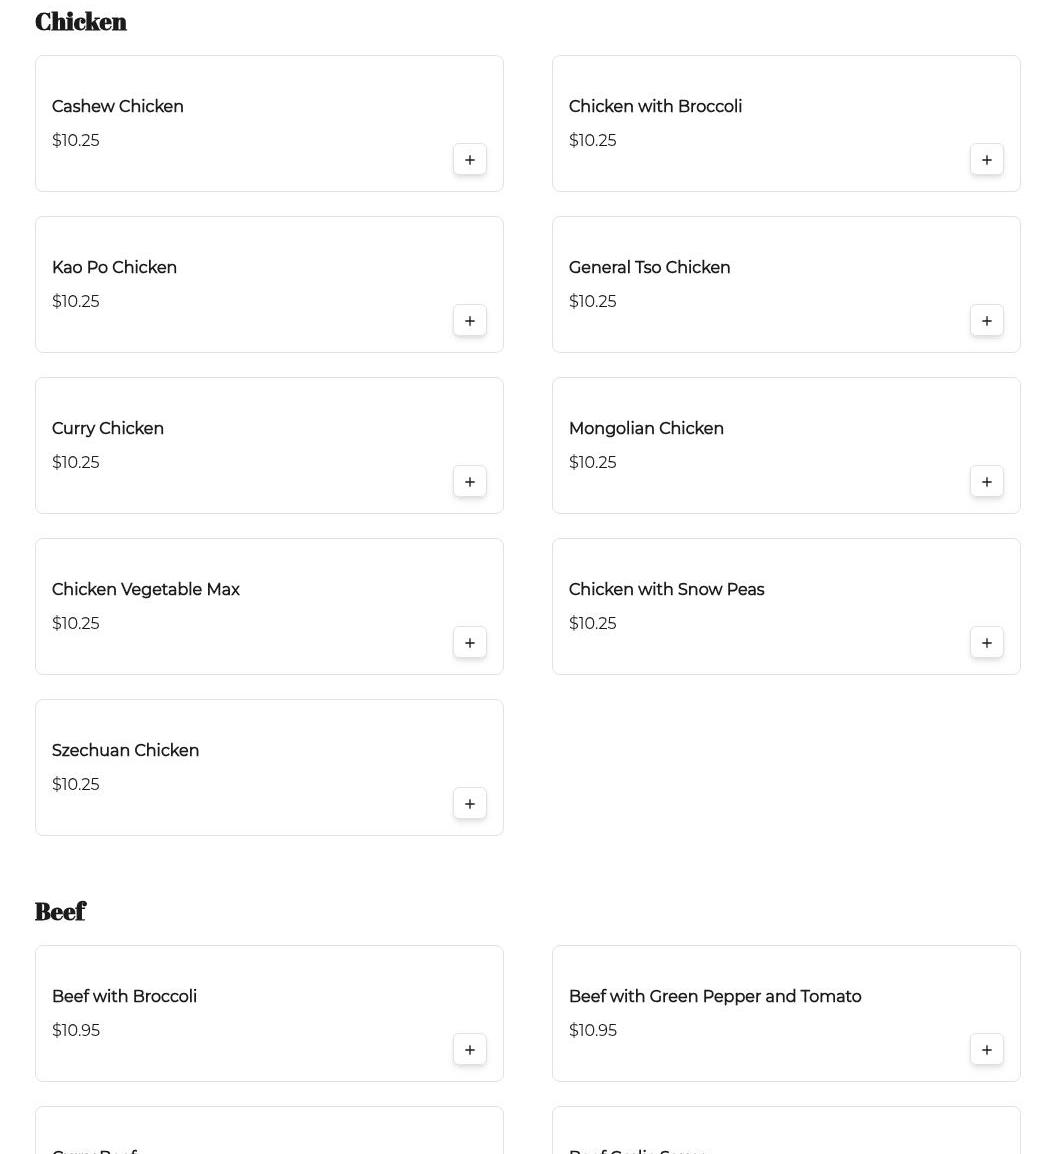
Task: Add Mongolian Chicken to the order
Action: point(987,482)
